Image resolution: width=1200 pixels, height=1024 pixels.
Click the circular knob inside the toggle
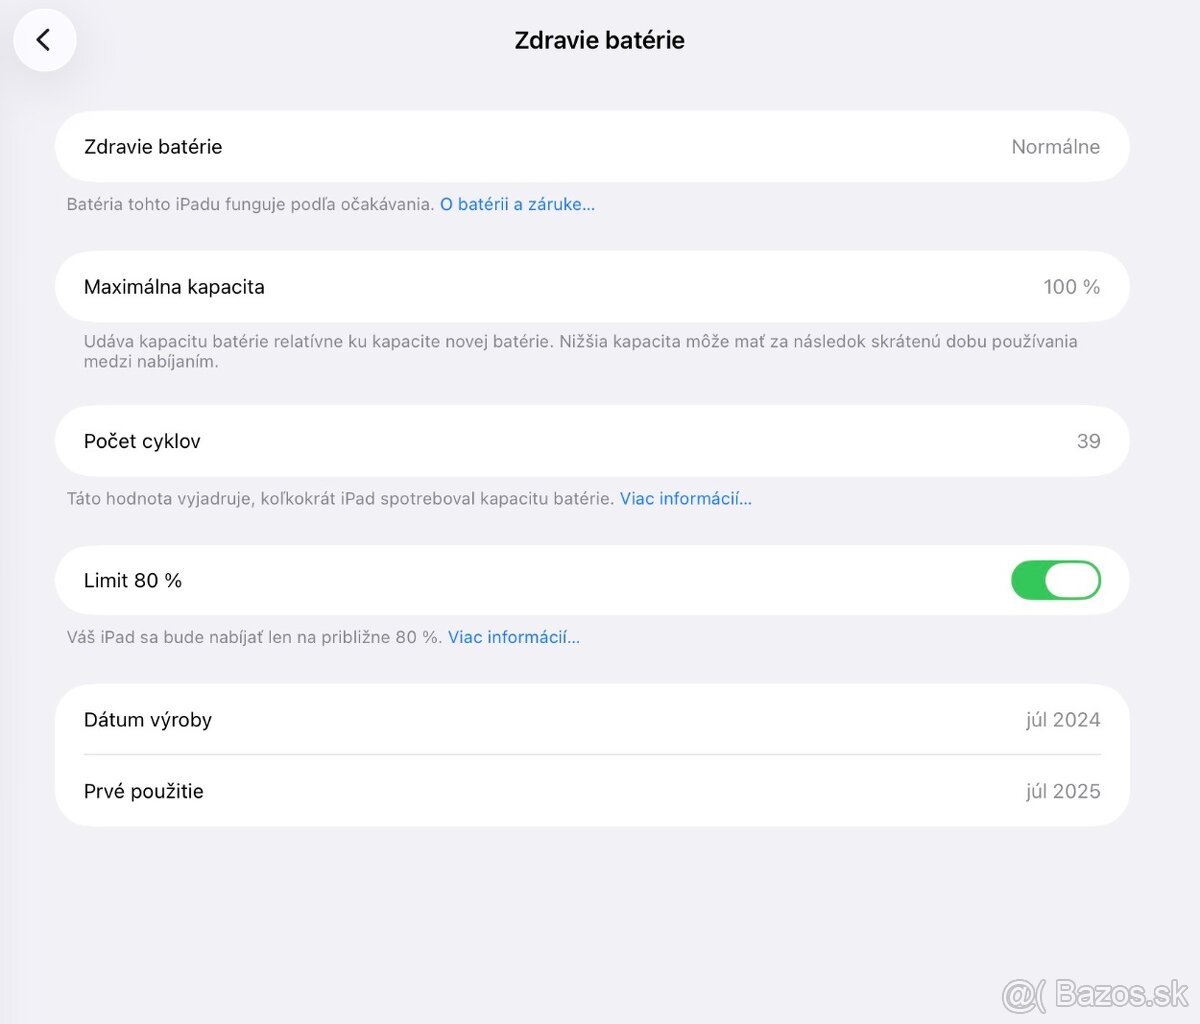point(1072,580)
